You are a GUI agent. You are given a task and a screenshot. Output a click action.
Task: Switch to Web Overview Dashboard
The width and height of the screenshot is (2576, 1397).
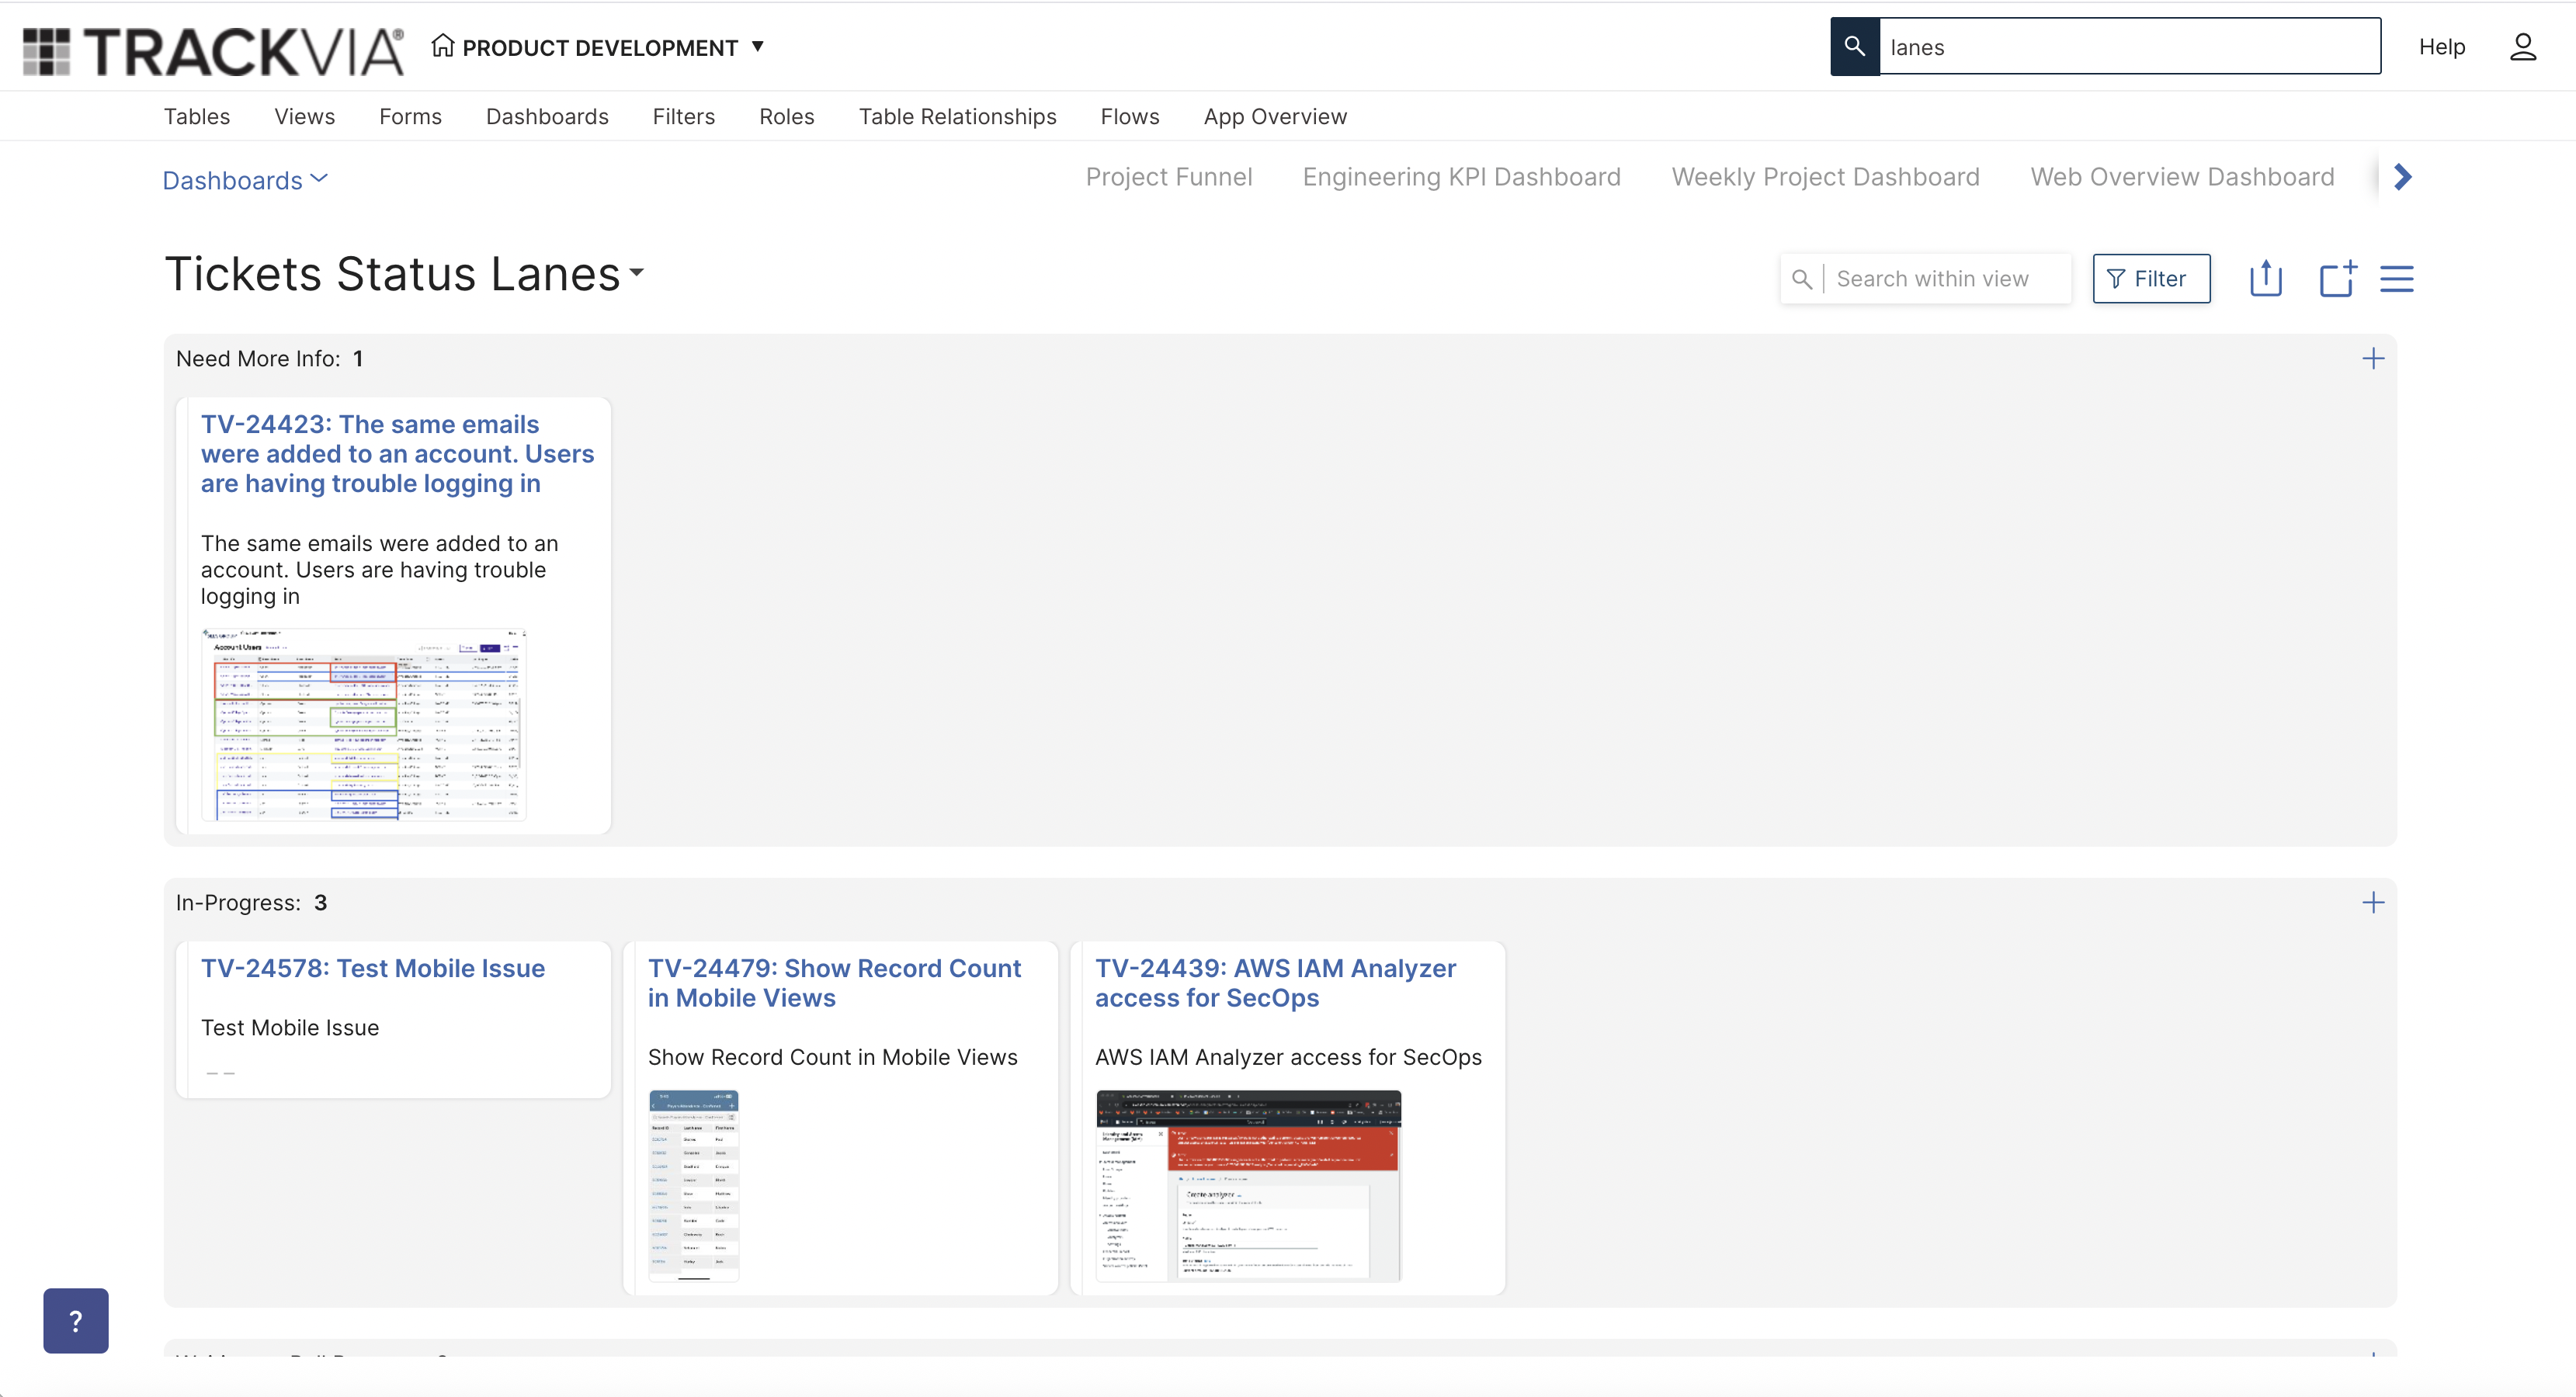tap(2183, 177)
